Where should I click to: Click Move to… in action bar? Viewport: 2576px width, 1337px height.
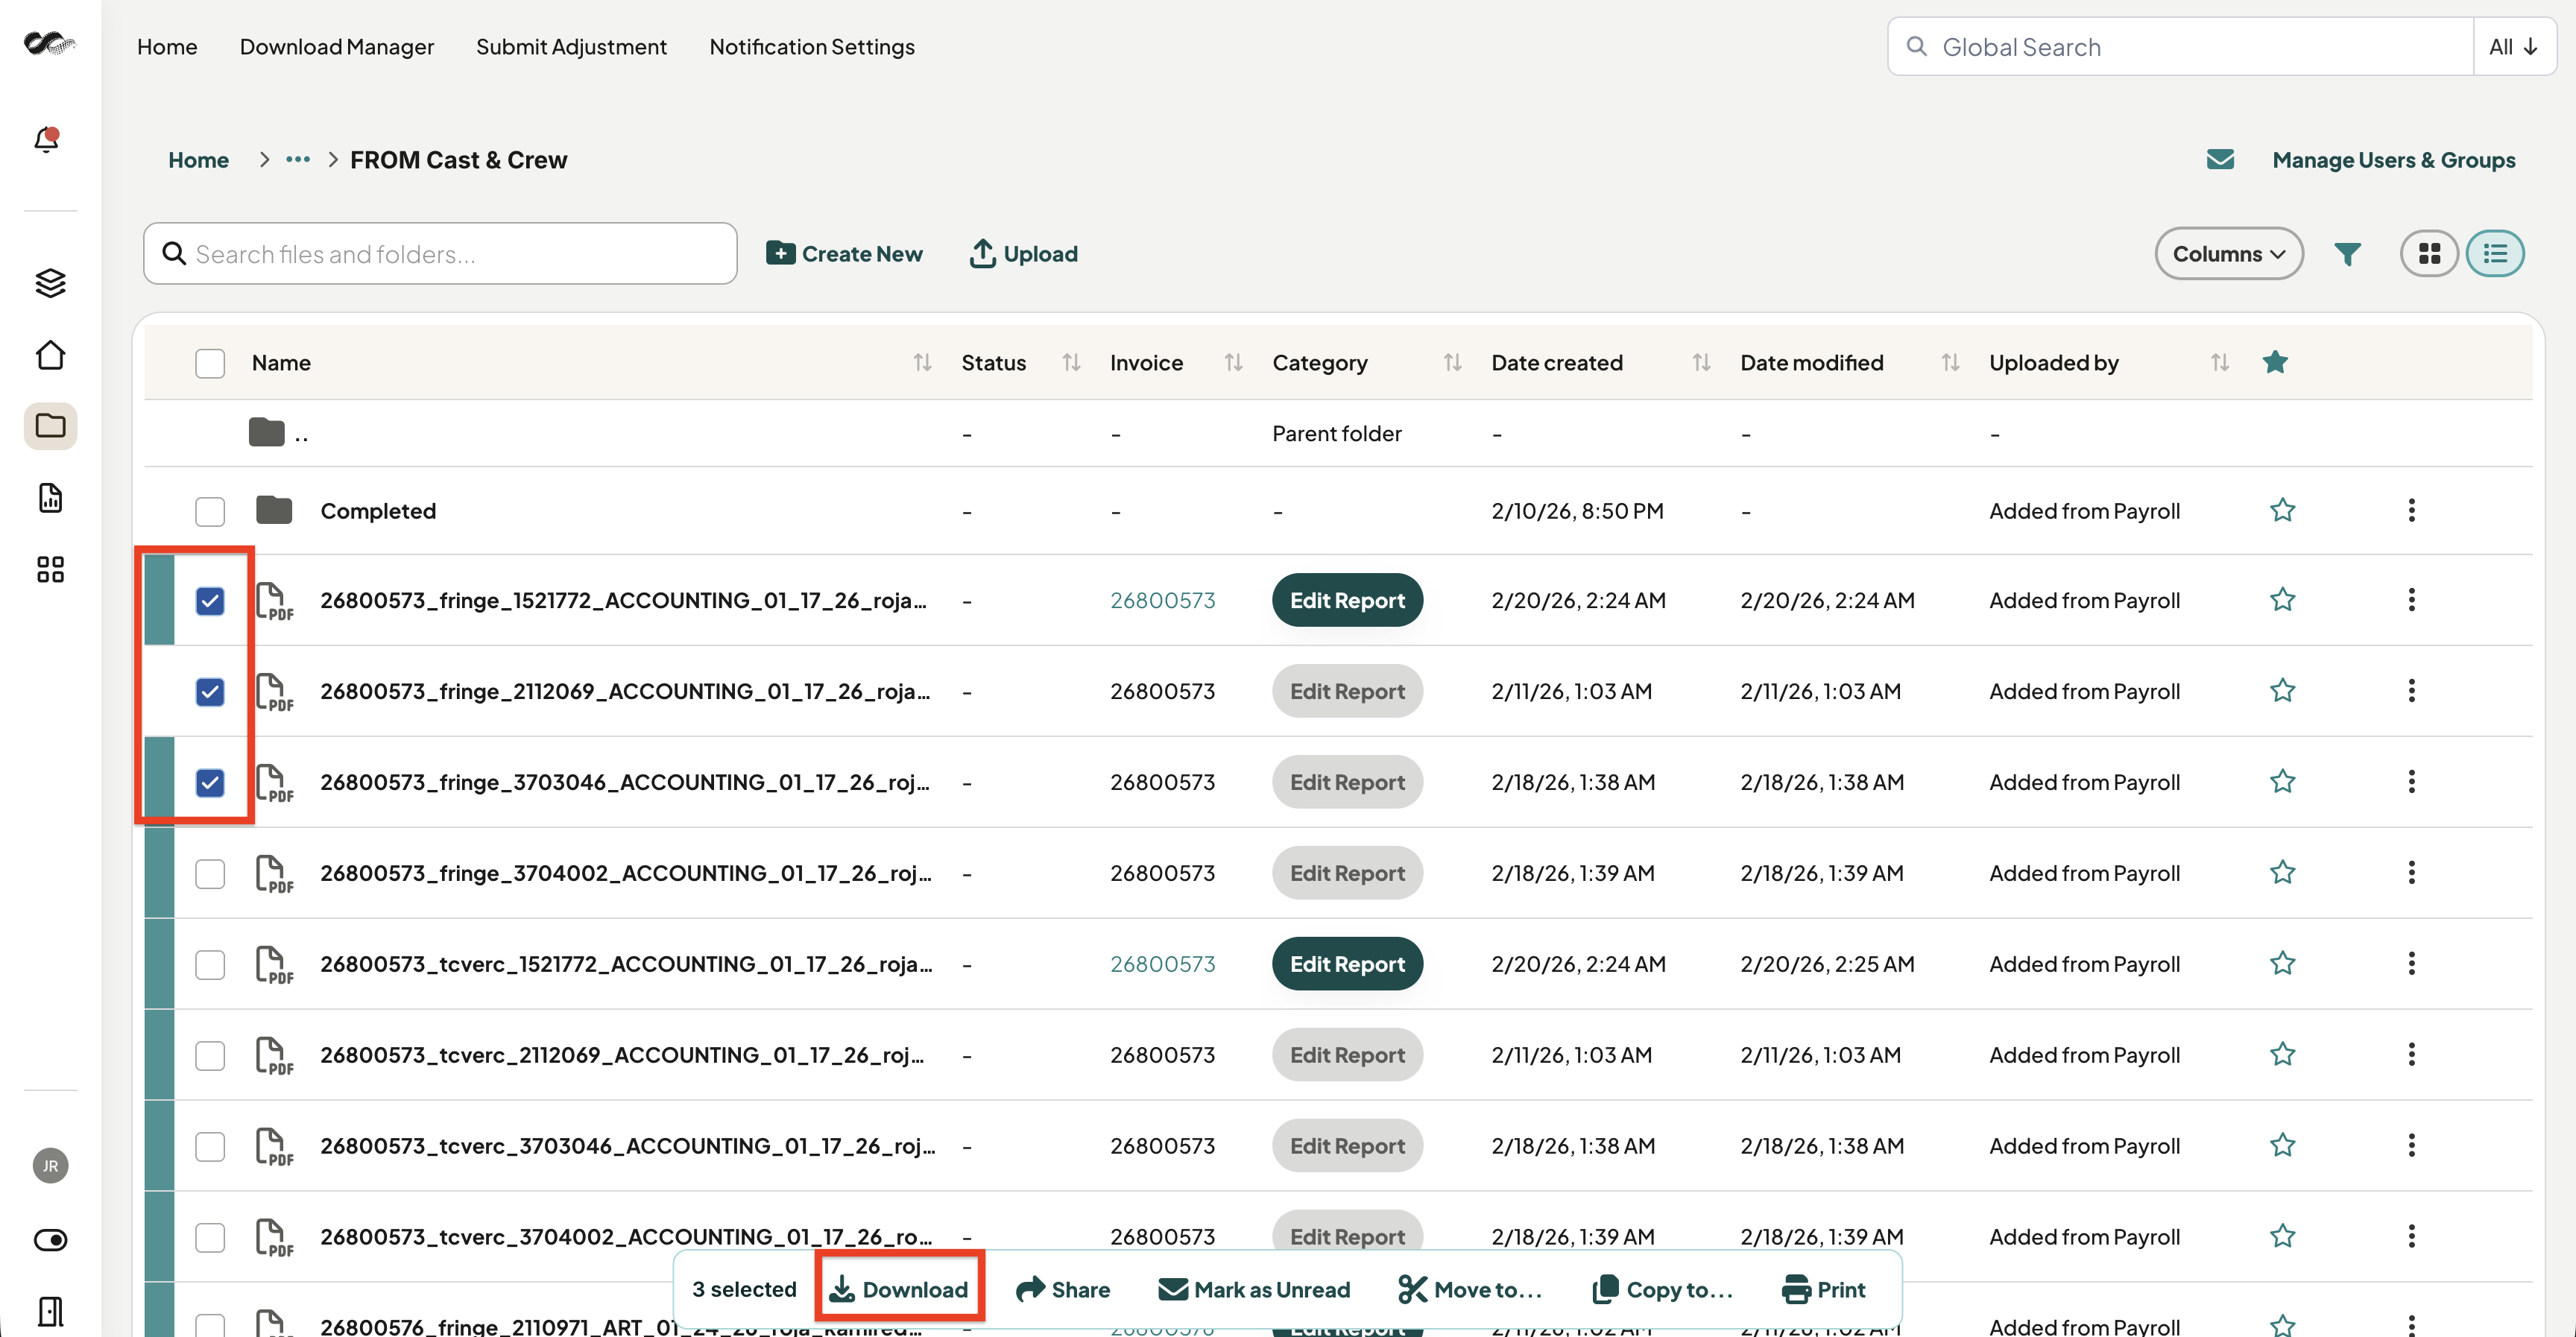coord(1470,1290)
